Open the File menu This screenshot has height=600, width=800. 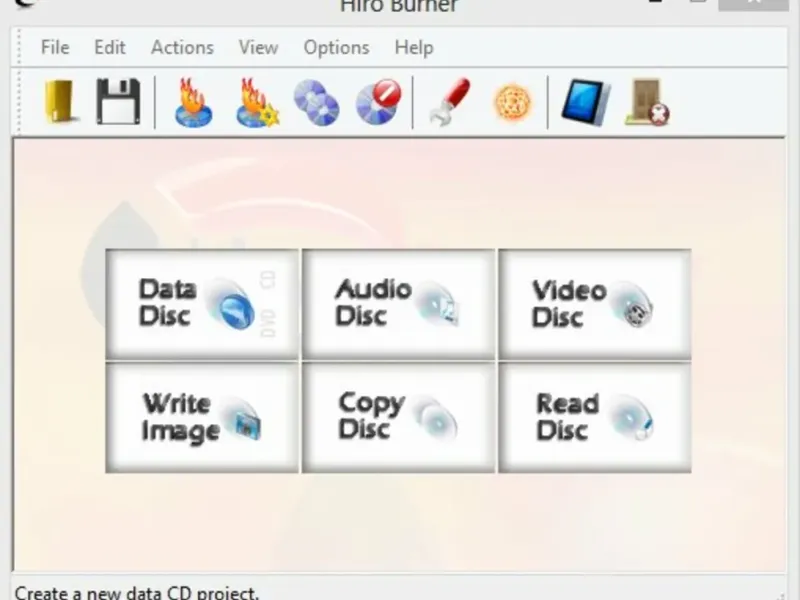(x=55, y=47)
